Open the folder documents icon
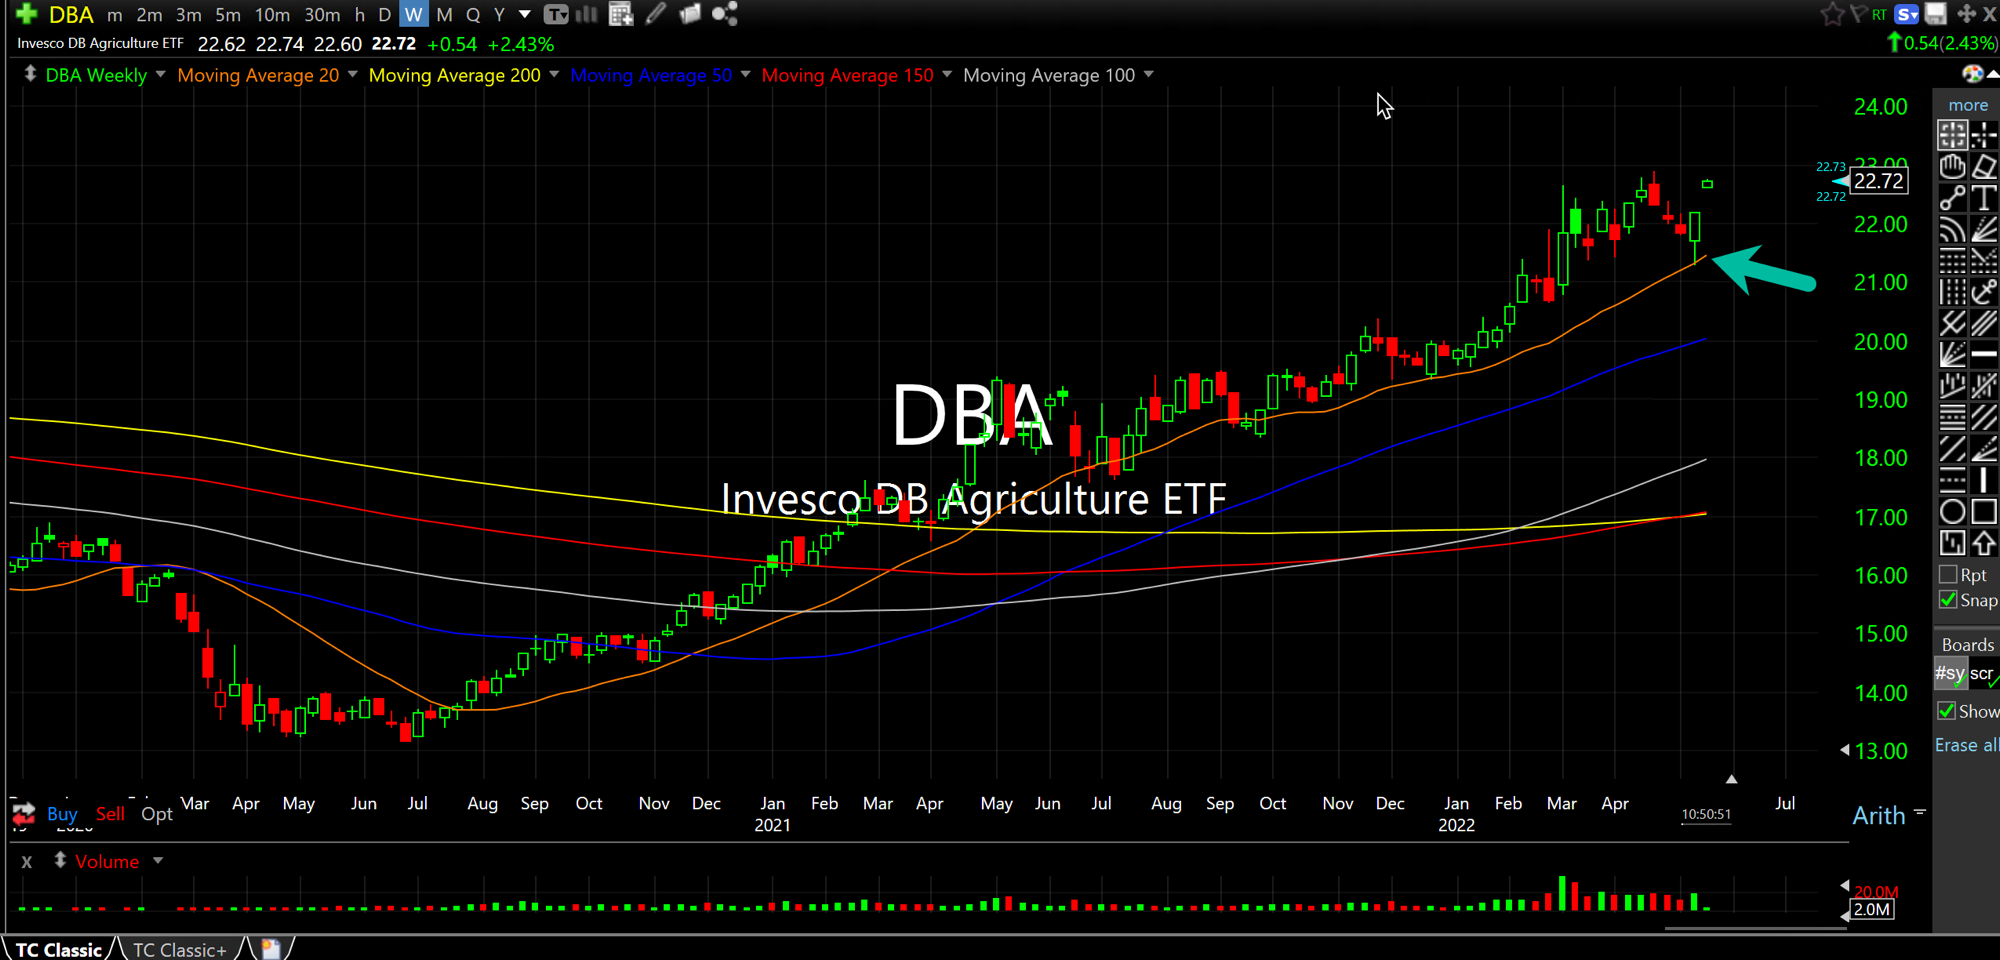 point(690,14)
